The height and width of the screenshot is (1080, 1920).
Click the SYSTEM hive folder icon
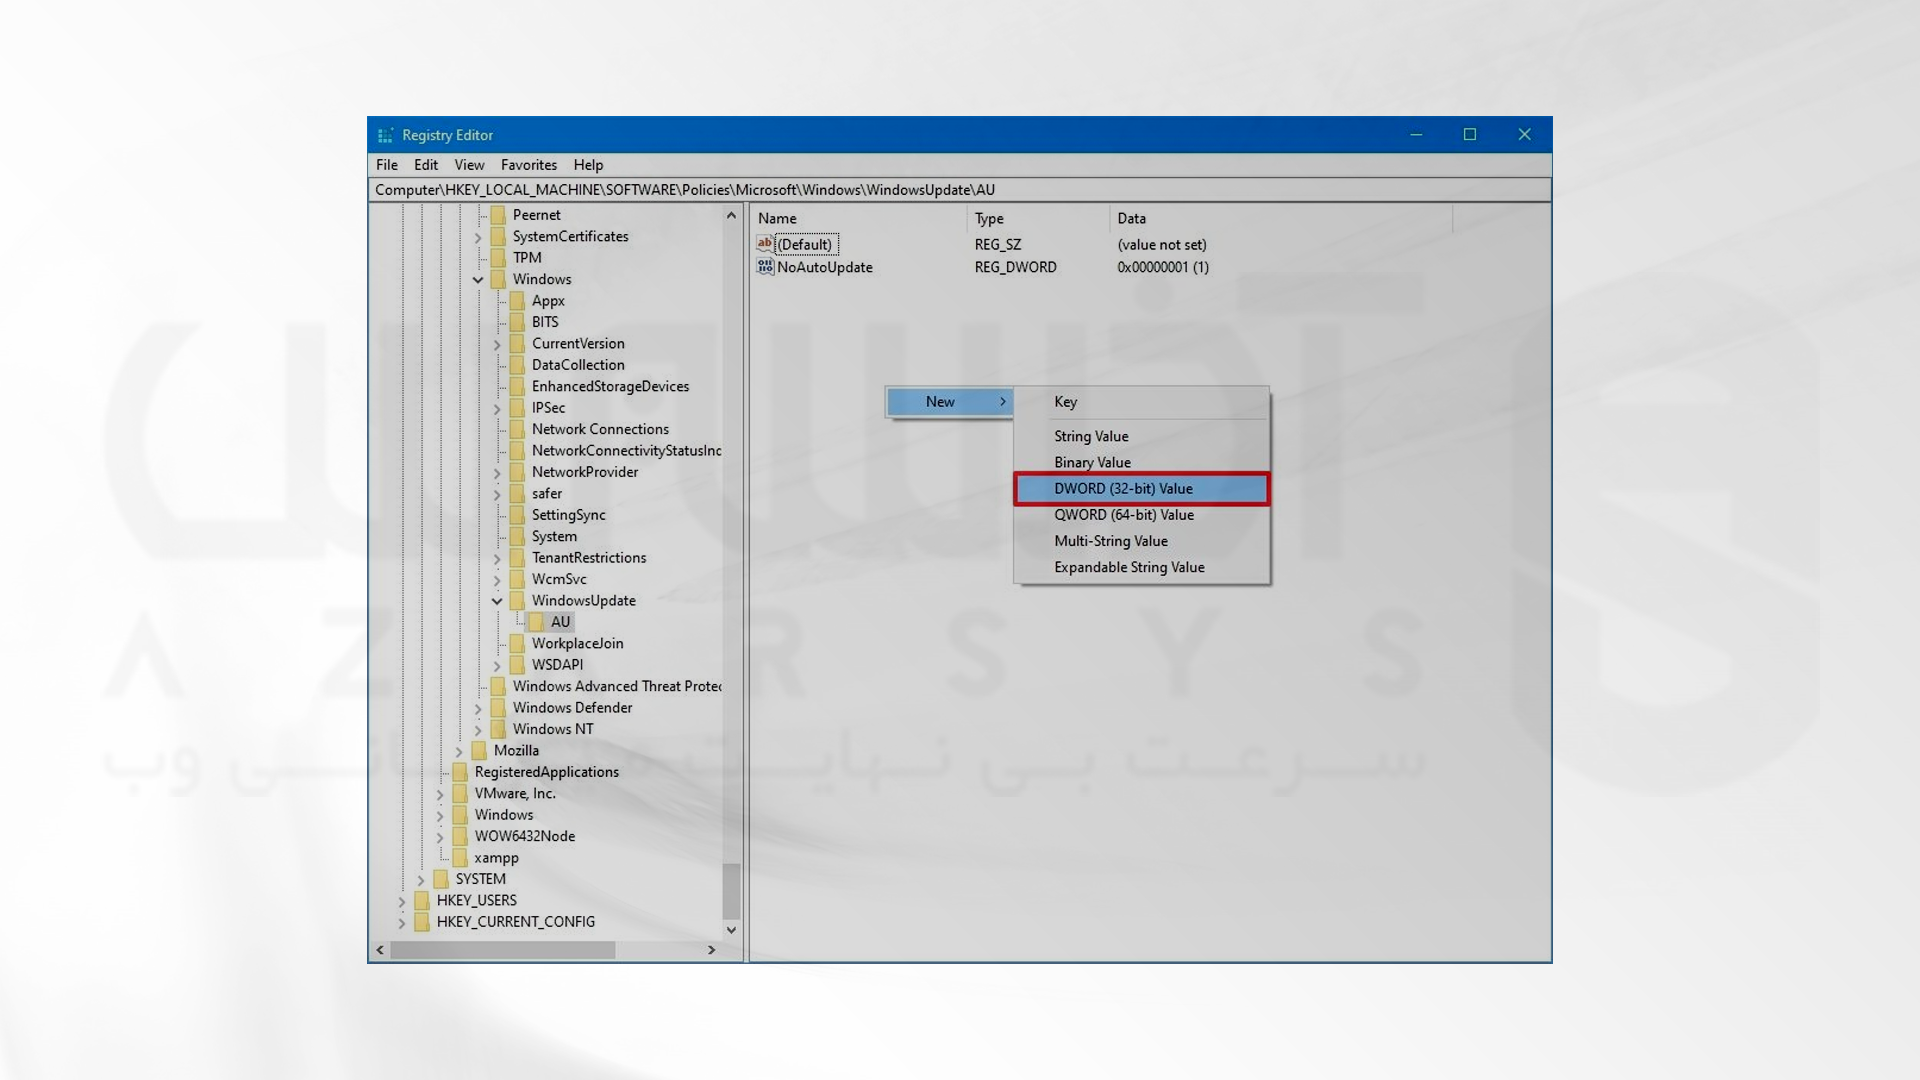(442, 879)
